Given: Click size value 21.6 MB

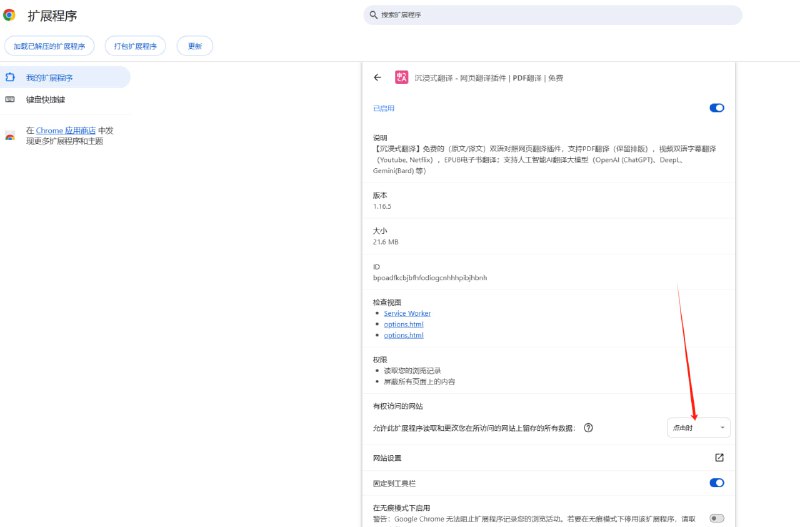Looking at the screenshot, I should [385, 242].
